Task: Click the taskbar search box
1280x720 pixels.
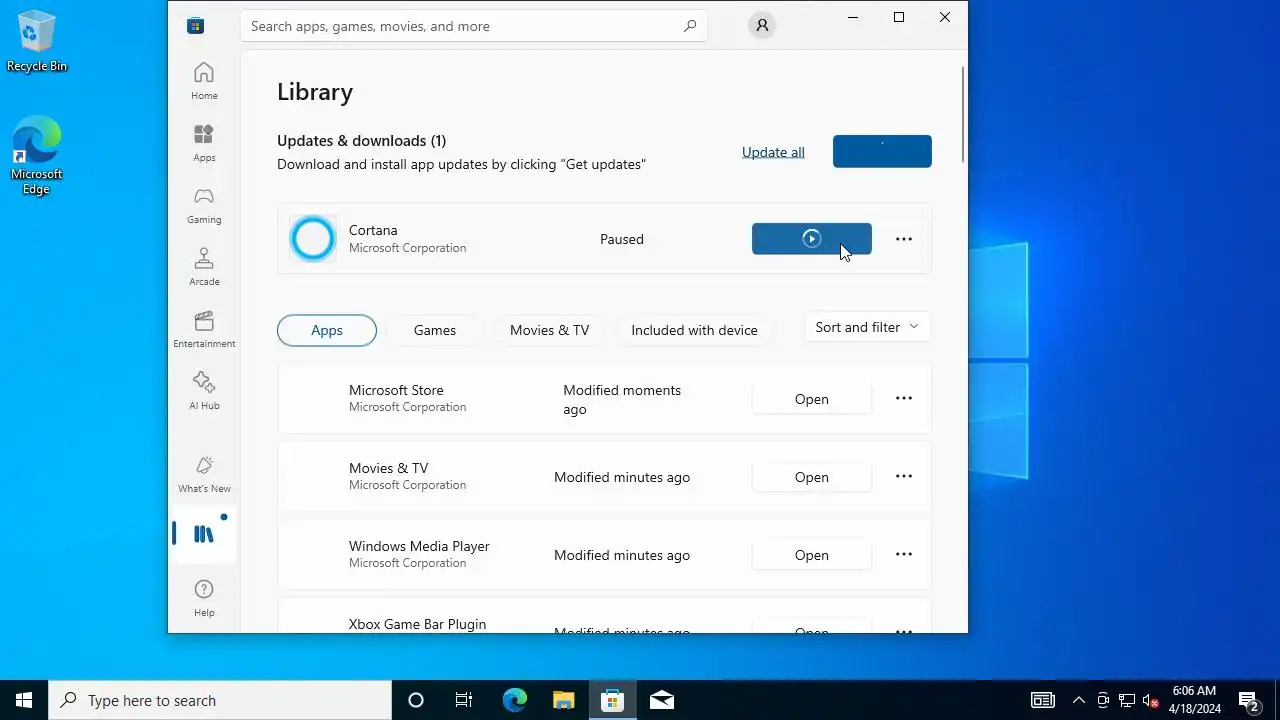Action: click(x=220, y=700)
